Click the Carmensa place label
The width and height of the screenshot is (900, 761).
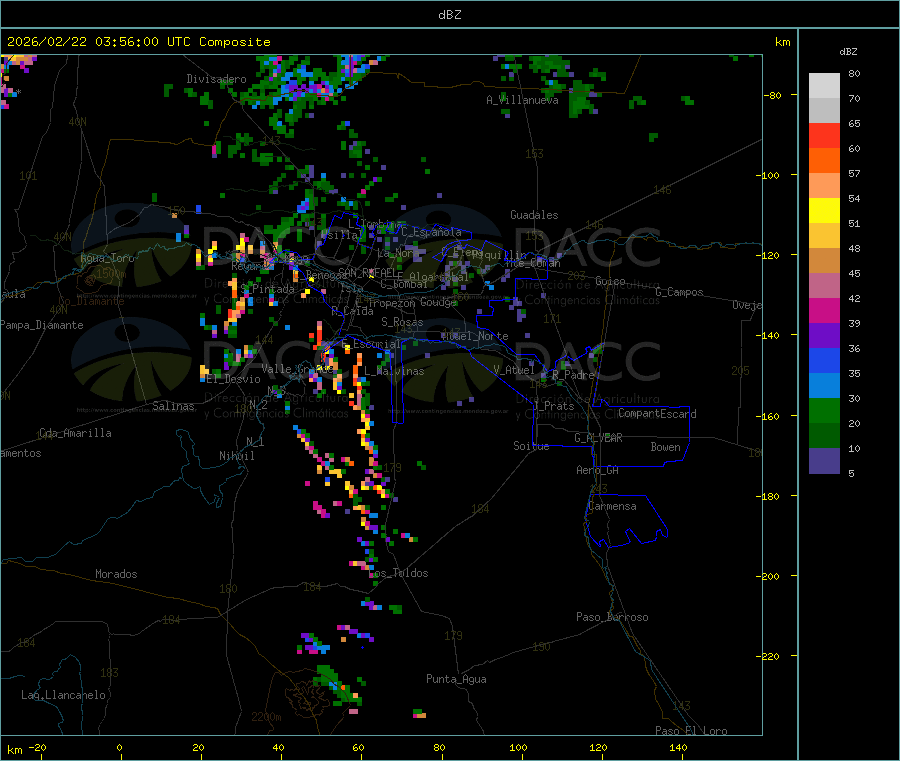pyautogui.click(x=612, y=506)
